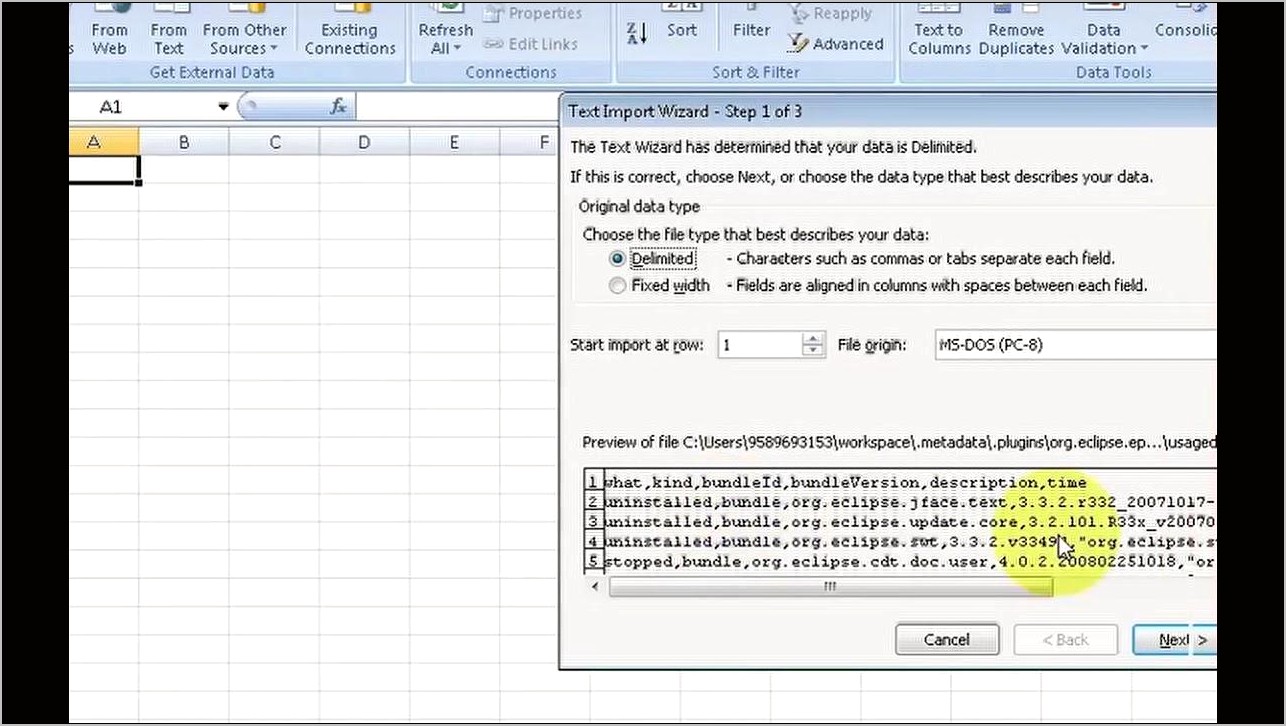Select column E header
The image size is (1286, 726).
coord(454,143)
